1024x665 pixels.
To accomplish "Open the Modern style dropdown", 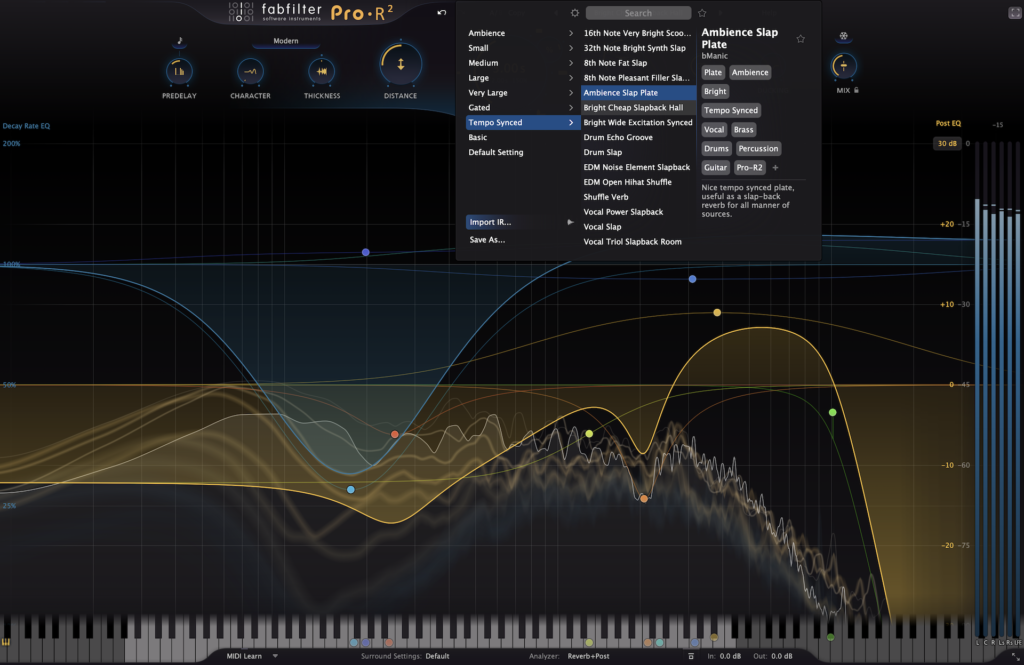I will (x=286, y=43).
